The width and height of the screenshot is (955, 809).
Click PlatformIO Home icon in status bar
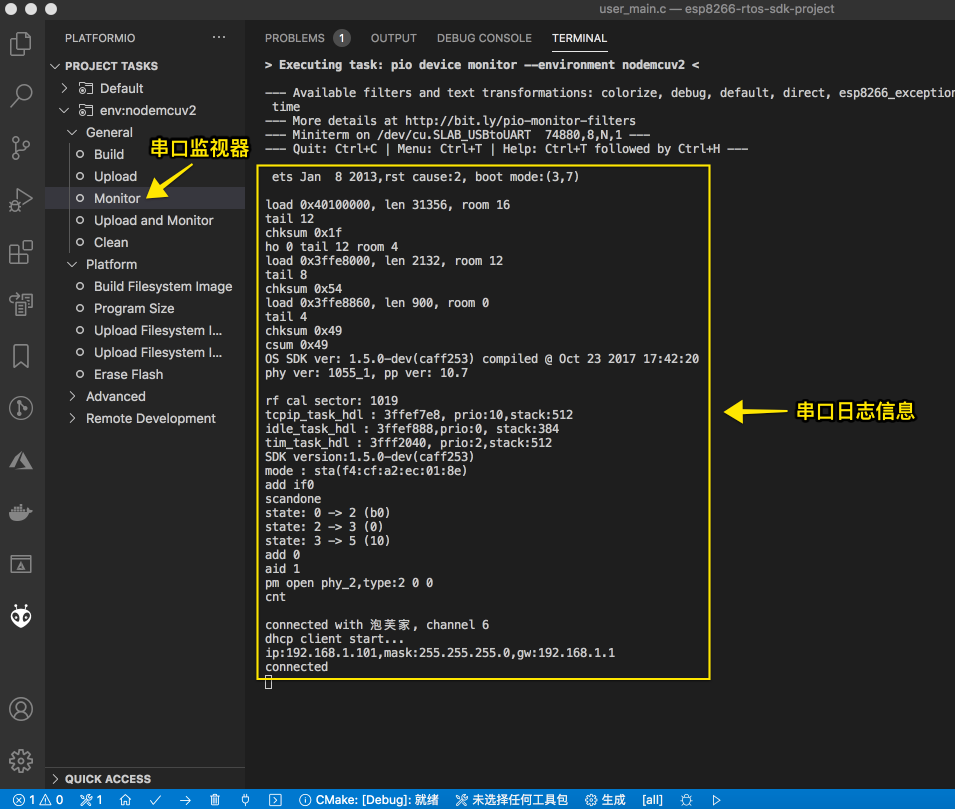pos(125,800)
